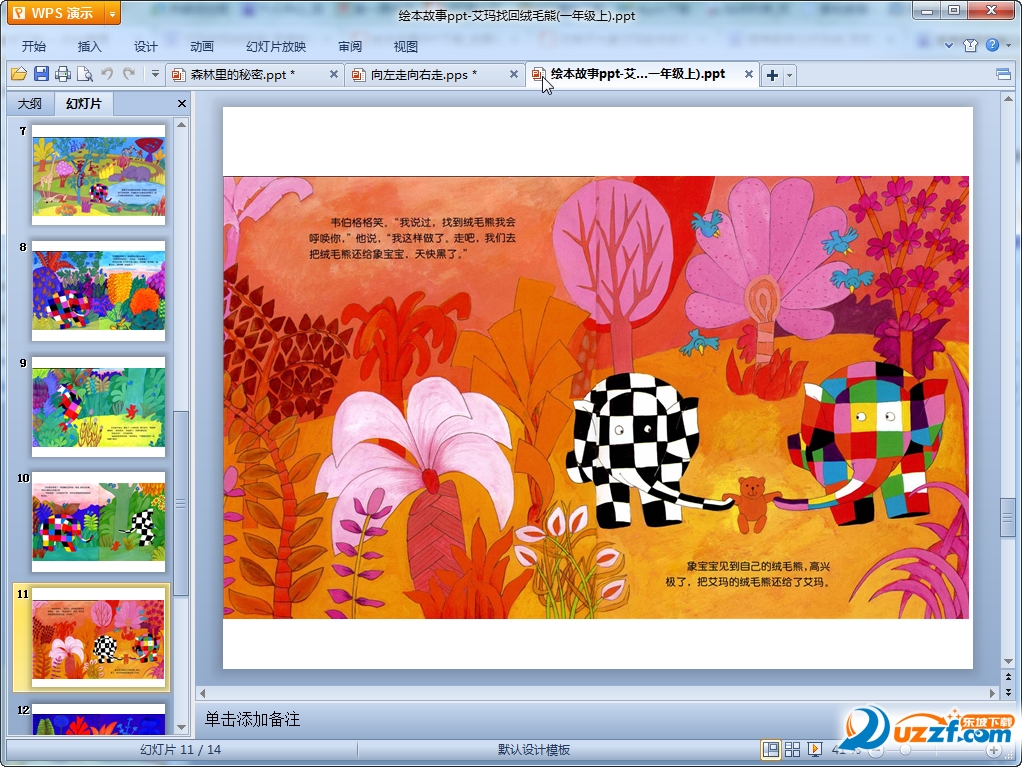Open the 动画 ribbon tab
Screen dimensions: 1022x767
(x=202, y=46)
